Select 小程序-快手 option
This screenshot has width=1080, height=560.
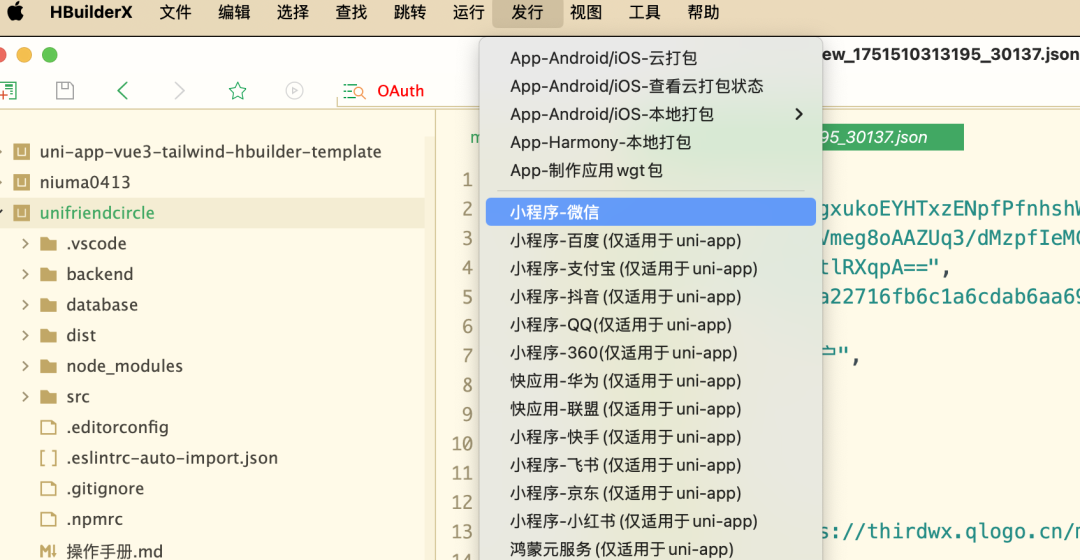point(650,437)
